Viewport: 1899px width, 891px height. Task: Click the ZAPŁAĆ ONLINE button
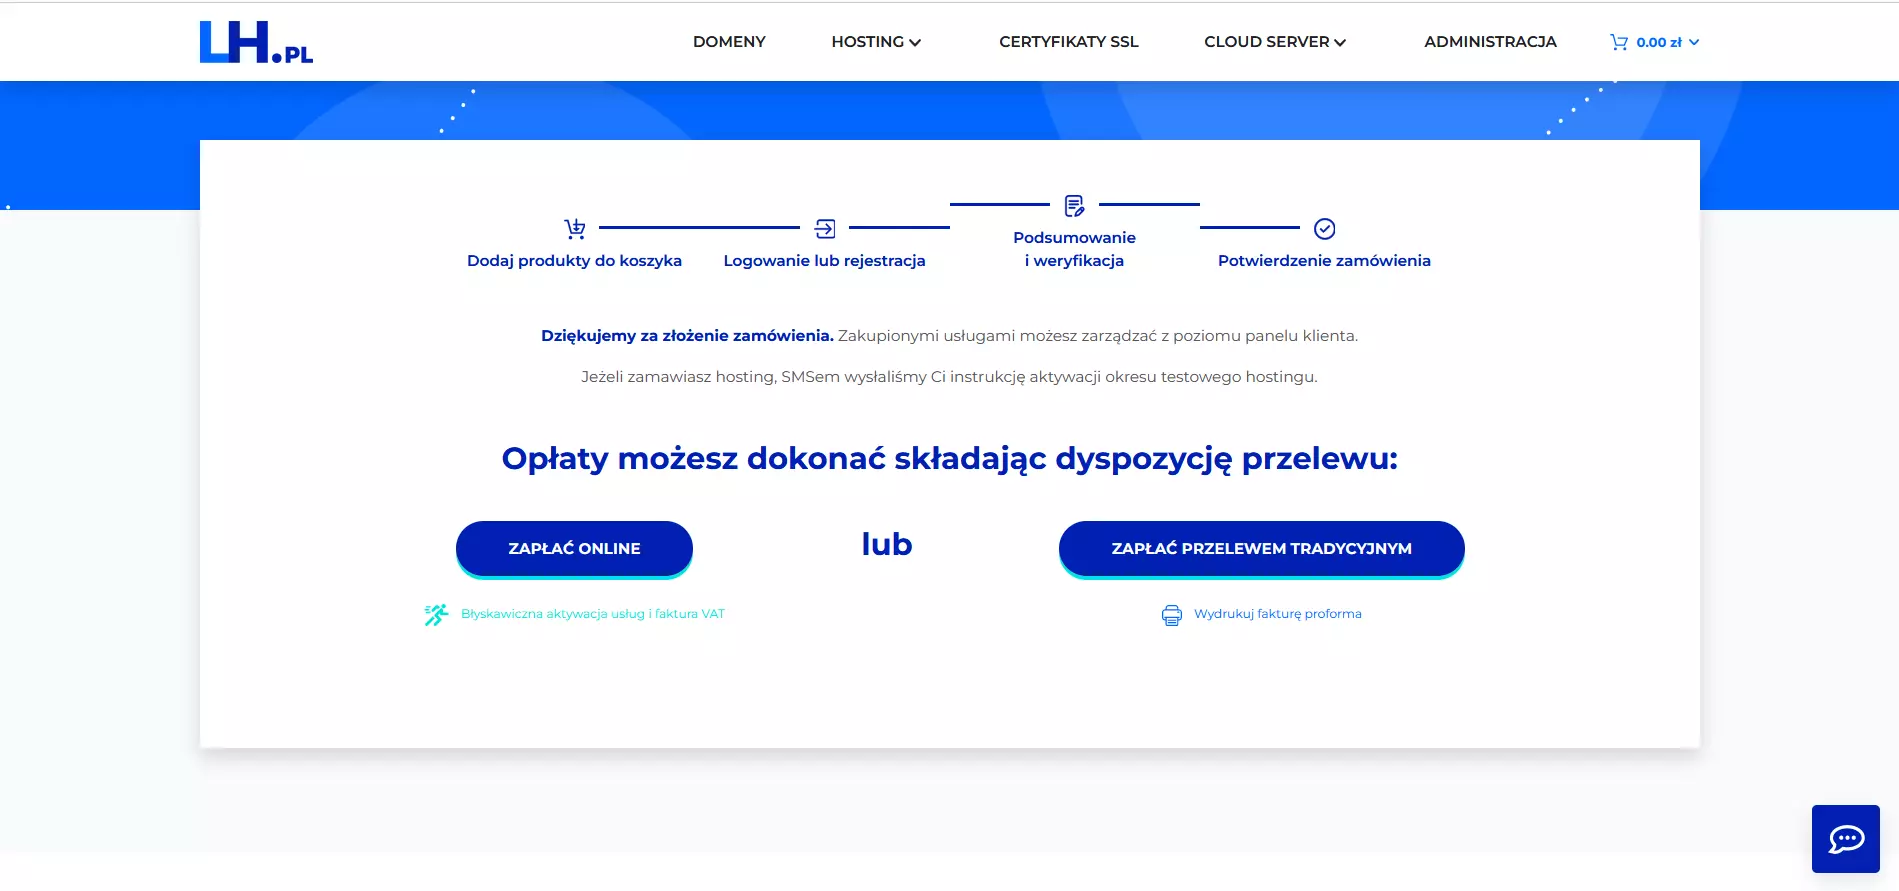(x=574, y=549)
